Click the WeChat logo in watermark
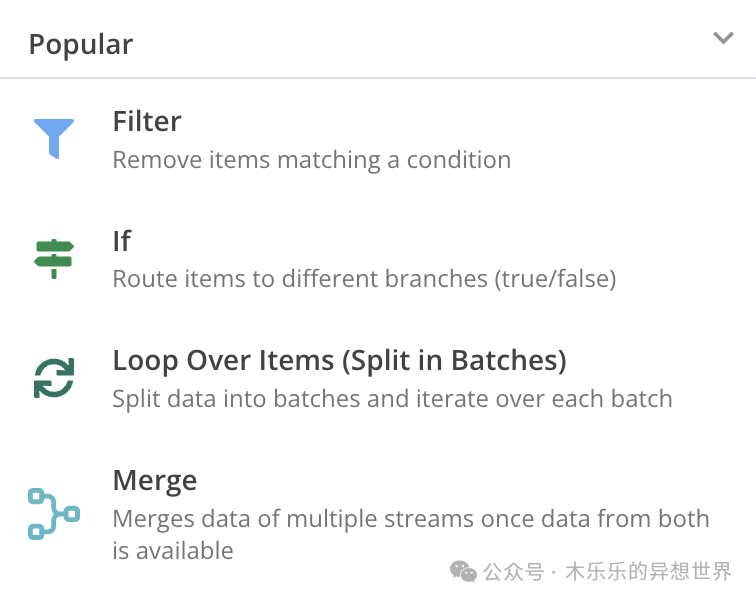This screenshot has width=756, height=602. 463,572
